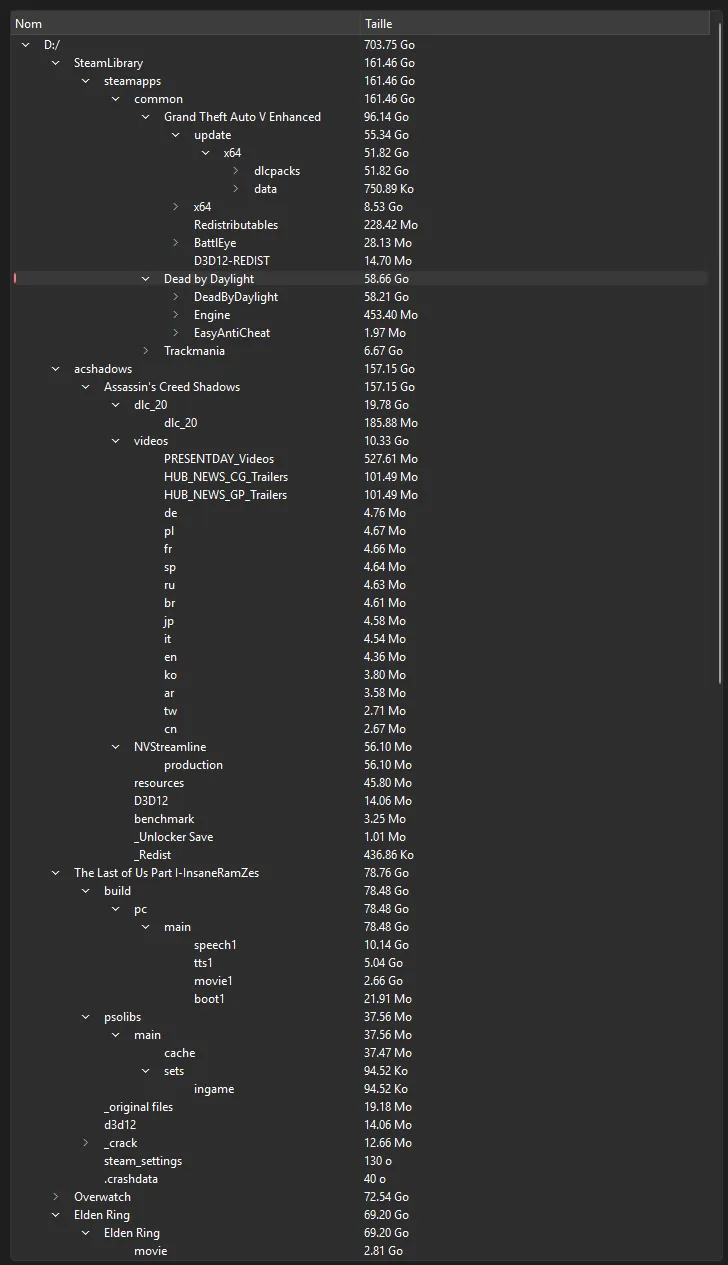Select the _Redist folder row
This screenshot has width=728, height=1265.
point(360,855)
